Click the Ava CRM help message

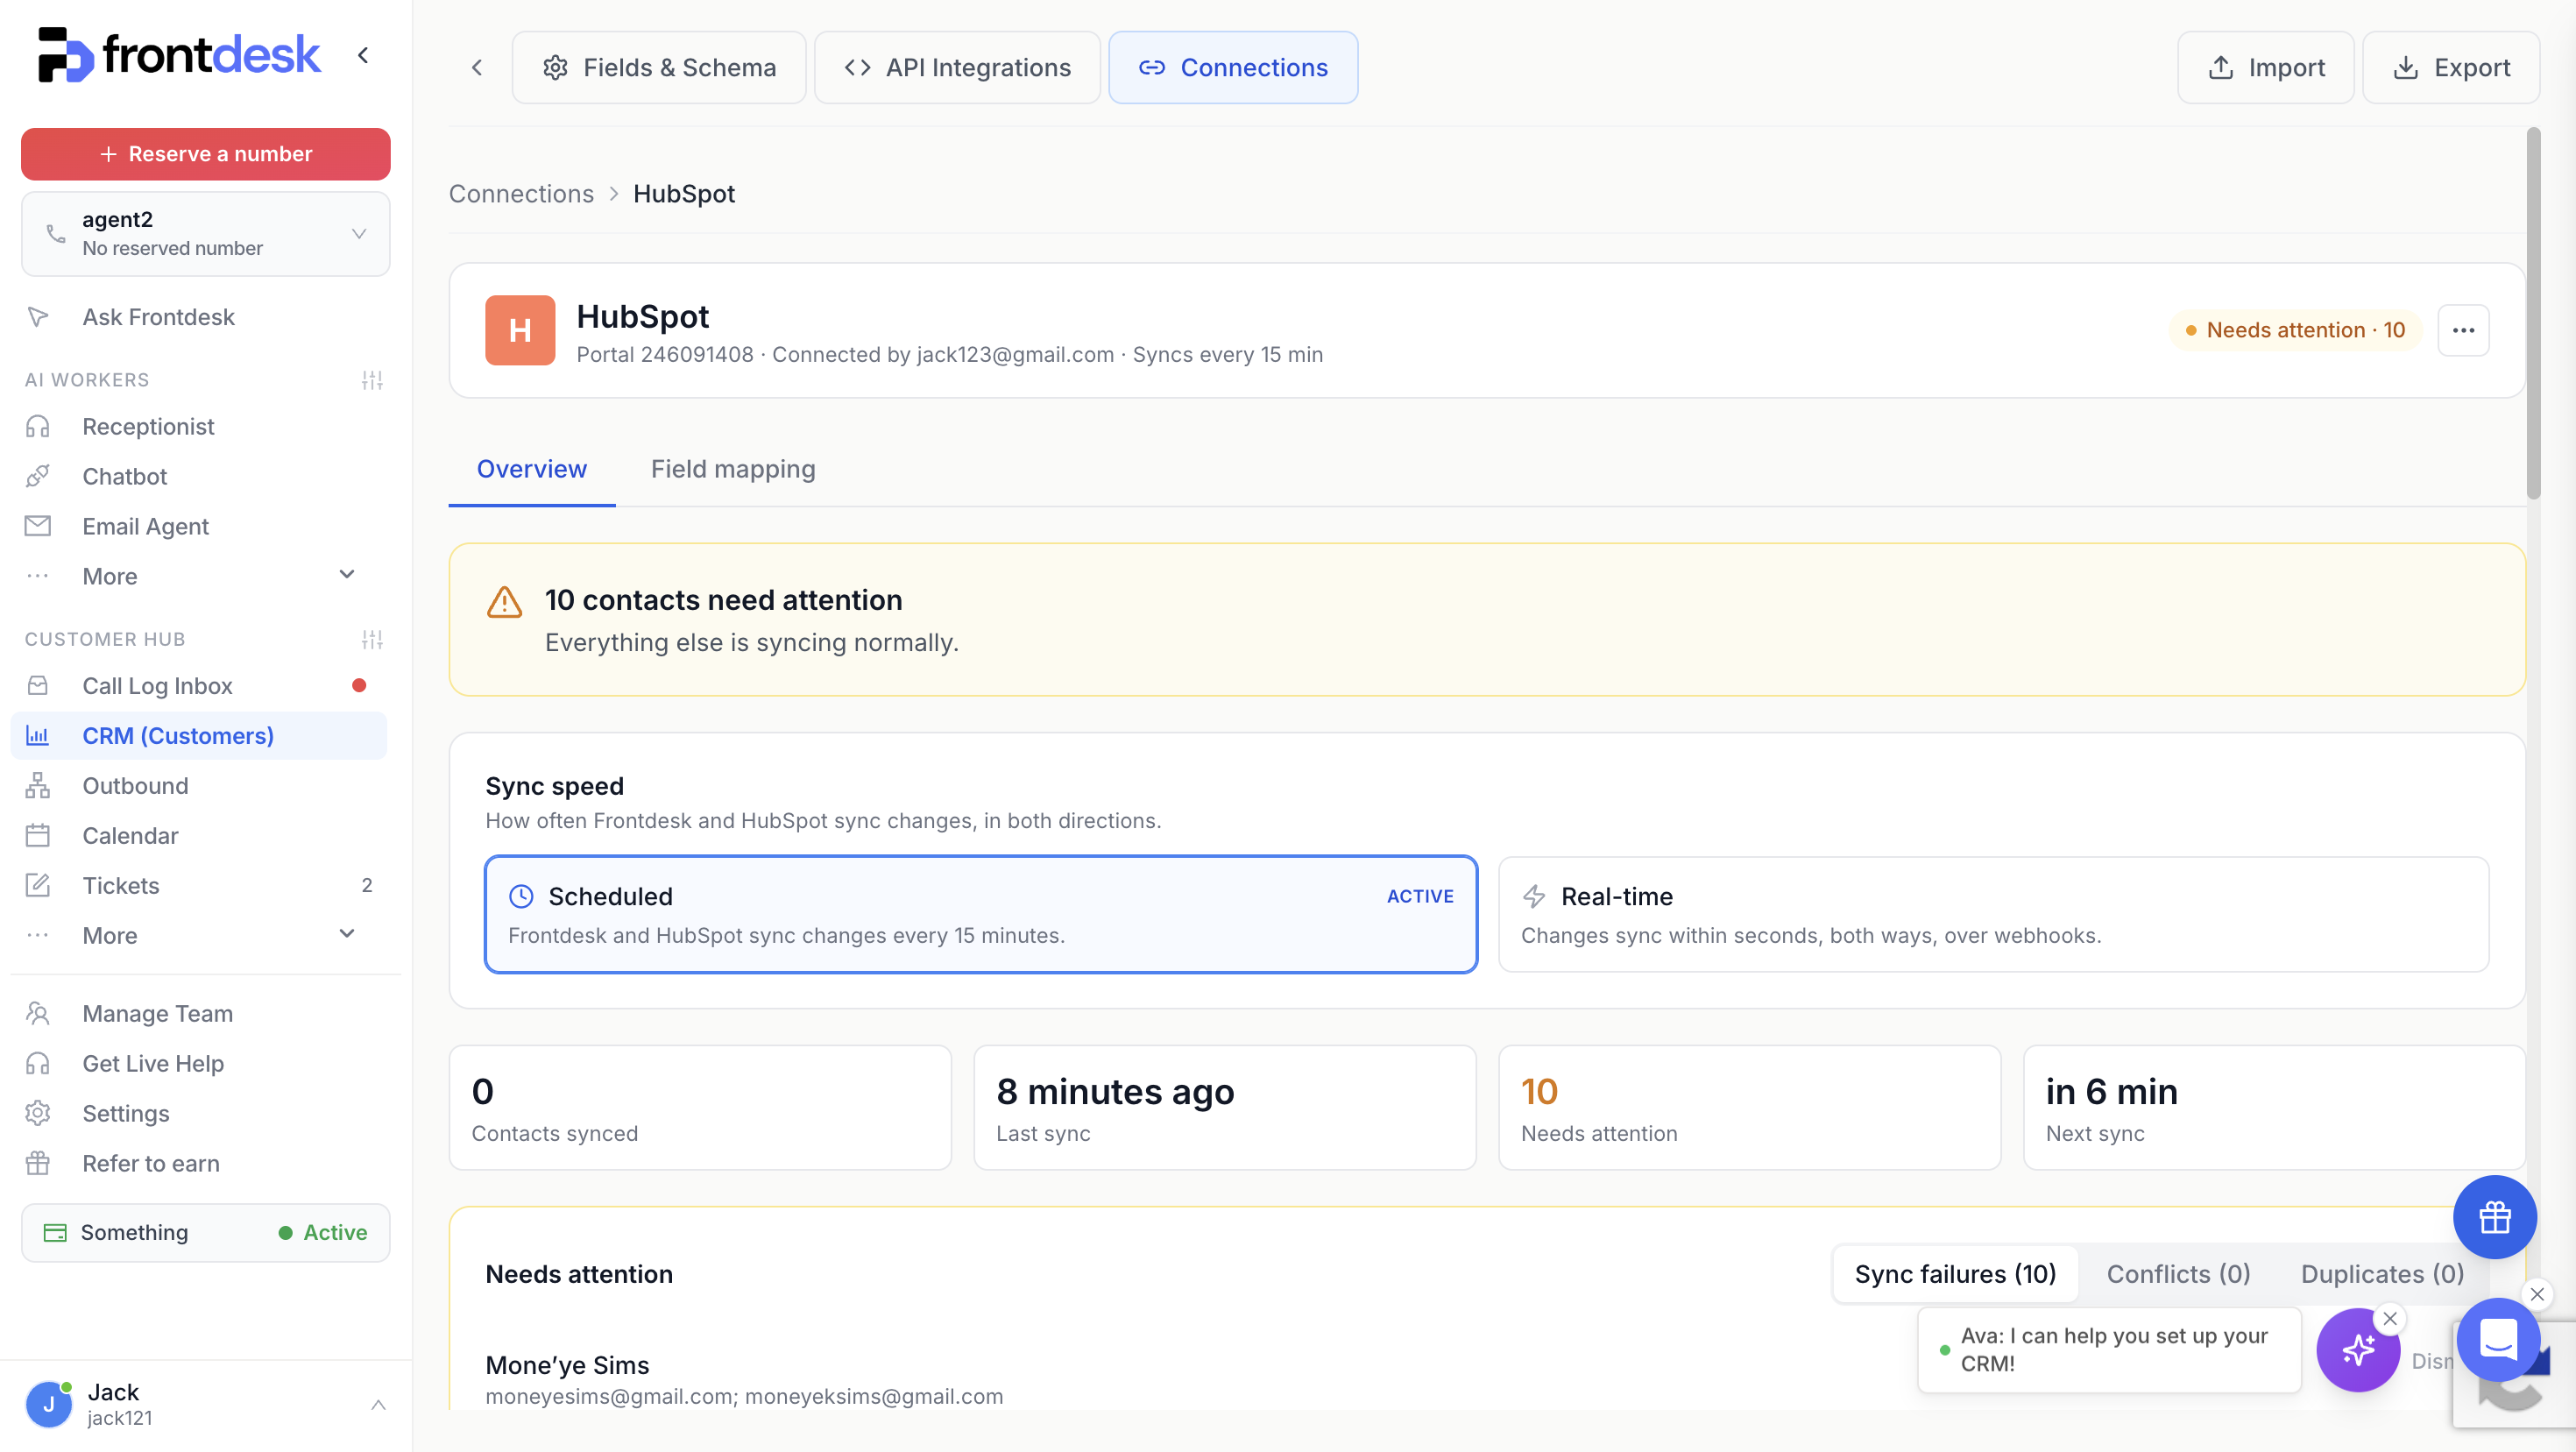click(x=2110, y=1350)
